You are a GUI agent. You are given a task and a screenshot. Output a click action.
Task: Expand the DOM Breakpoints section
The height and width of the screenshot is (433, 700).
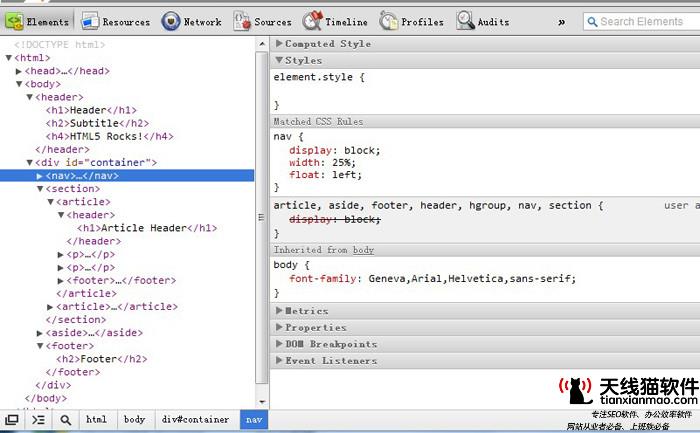click(279, 343)
